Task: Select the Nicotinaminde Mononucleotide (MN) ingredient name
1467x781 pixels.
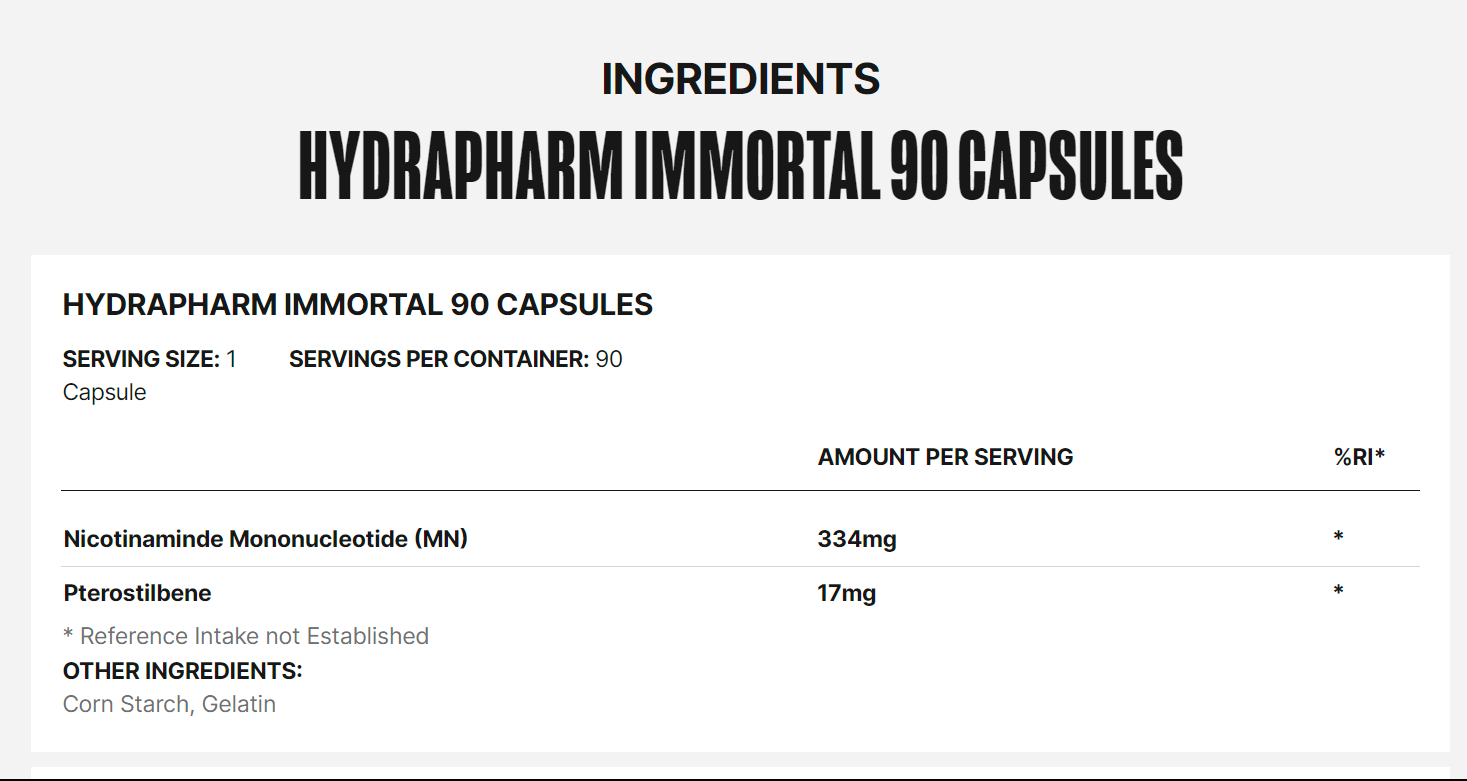Action: (x=265, y=539)
